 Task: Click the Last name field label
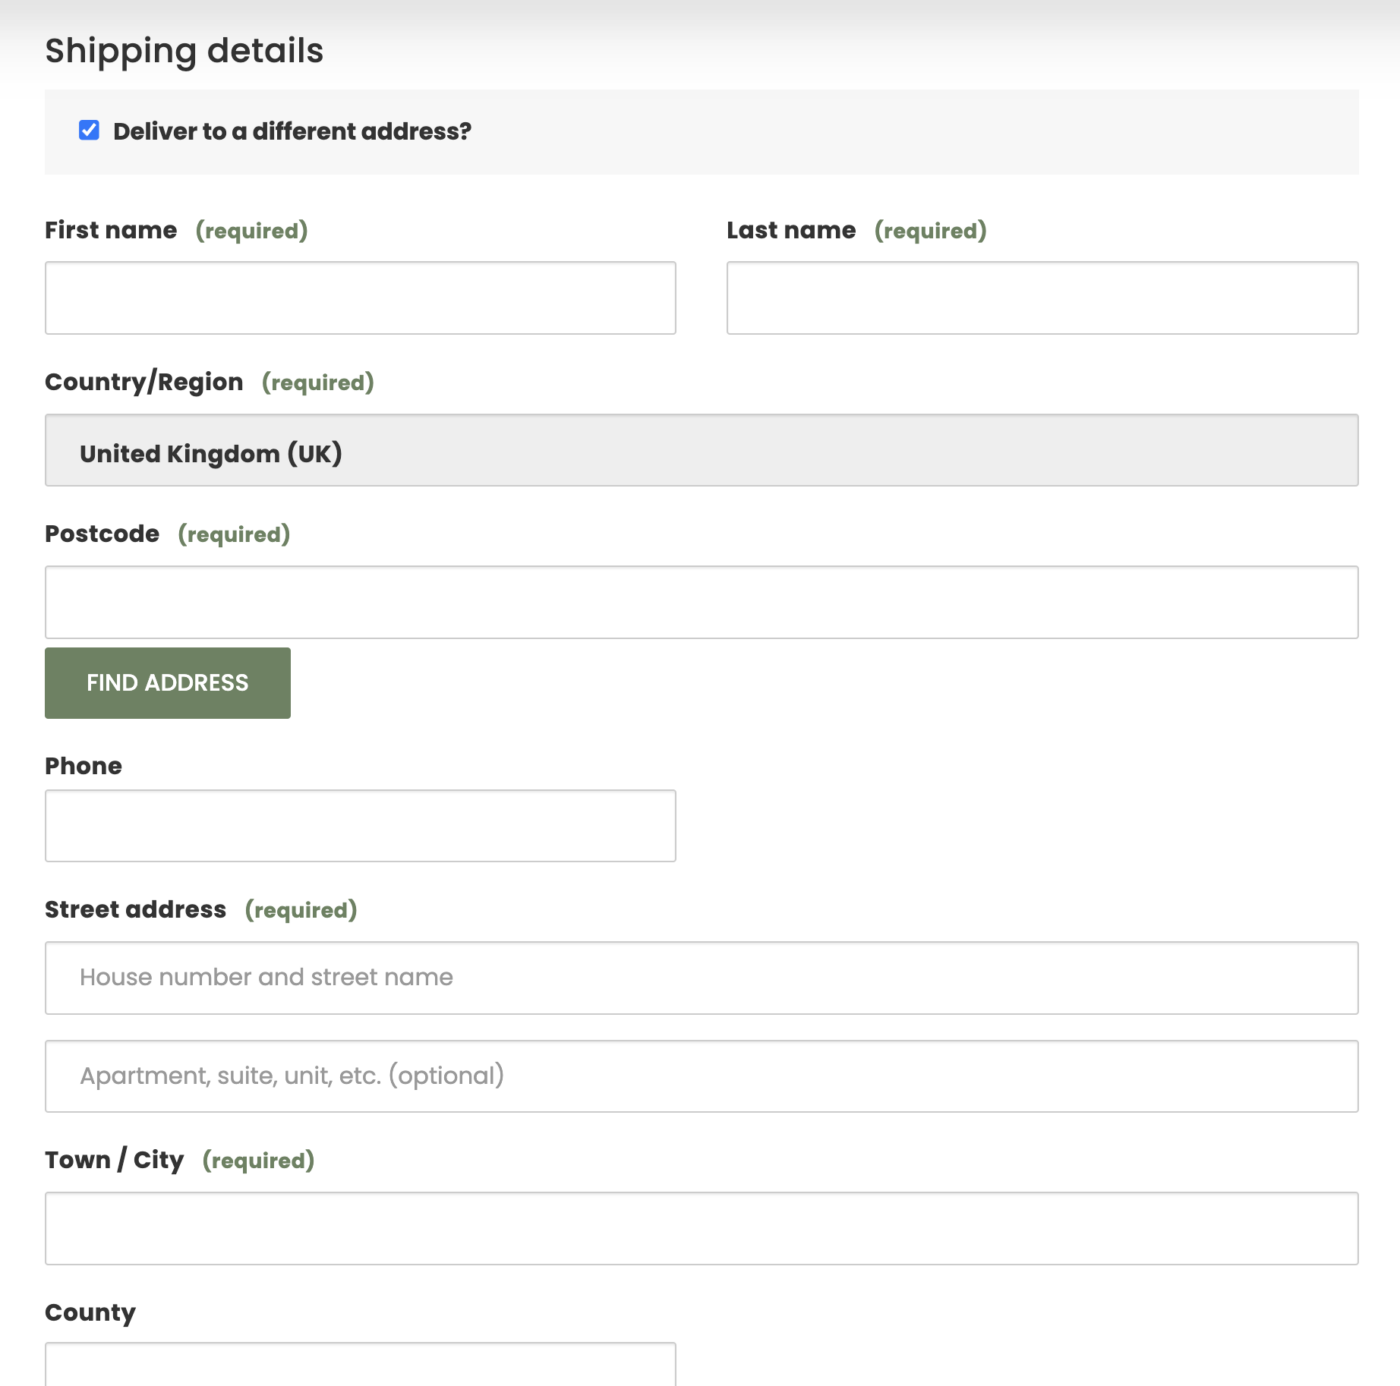(x=791, y=231)
